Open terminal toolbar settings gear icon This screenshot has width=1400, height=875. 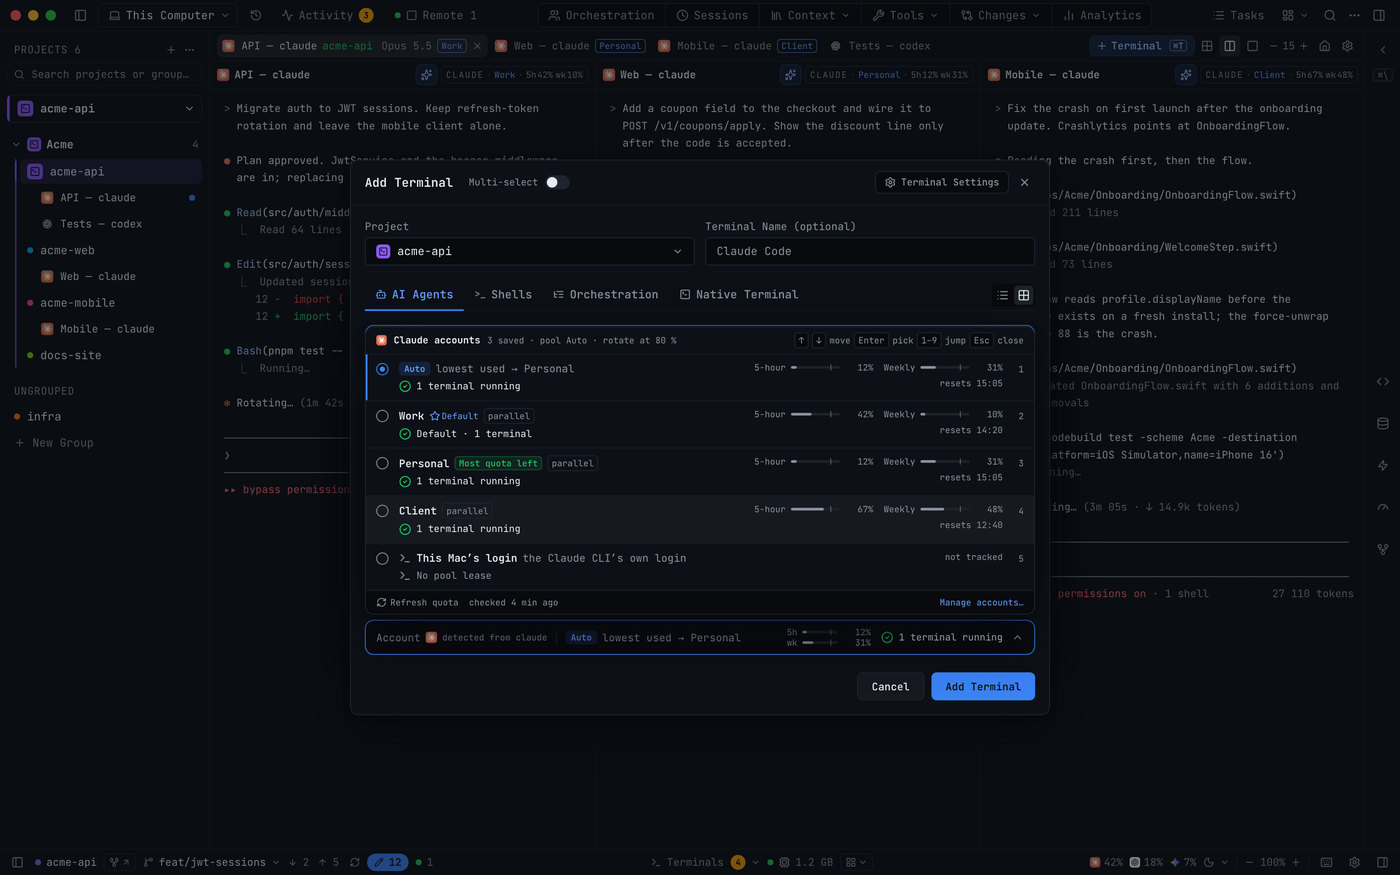1347,46
